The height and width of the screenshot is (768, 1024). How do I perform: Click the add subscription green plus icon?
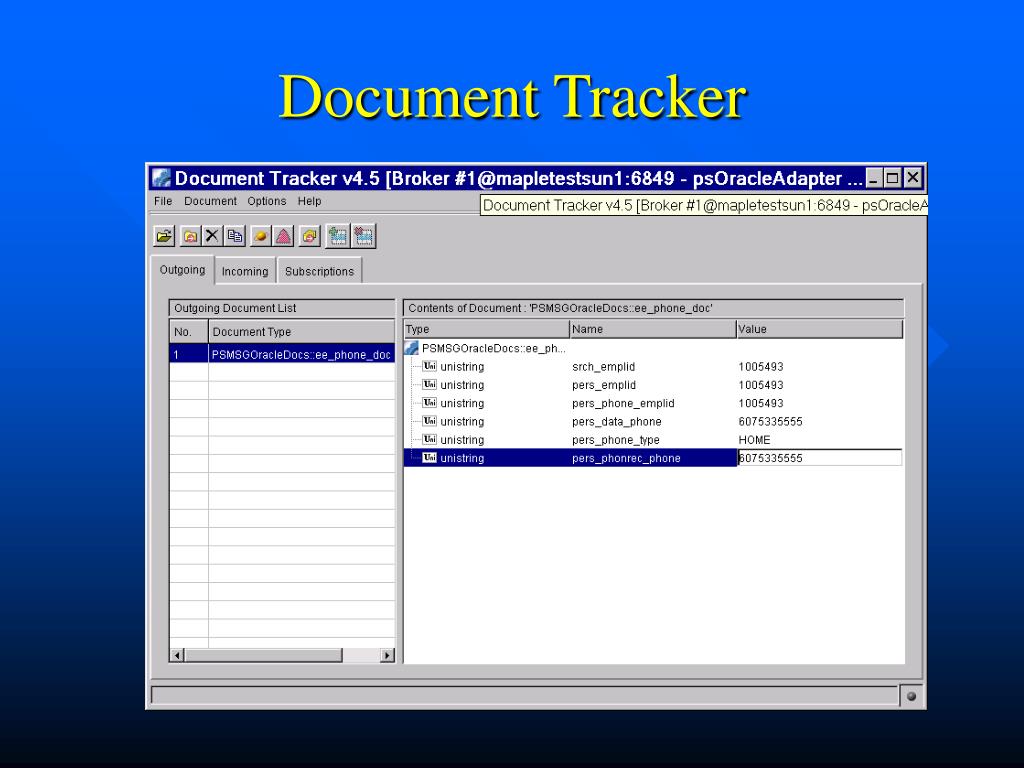click(x=338, y=236)
